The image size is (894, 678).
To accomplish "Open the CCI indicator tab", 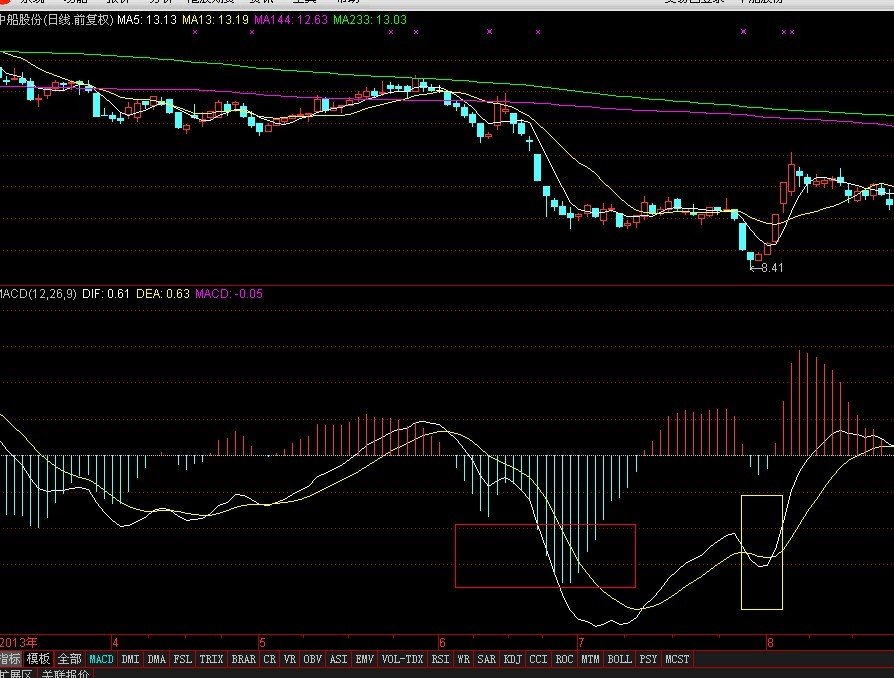I will click(538, 659).
